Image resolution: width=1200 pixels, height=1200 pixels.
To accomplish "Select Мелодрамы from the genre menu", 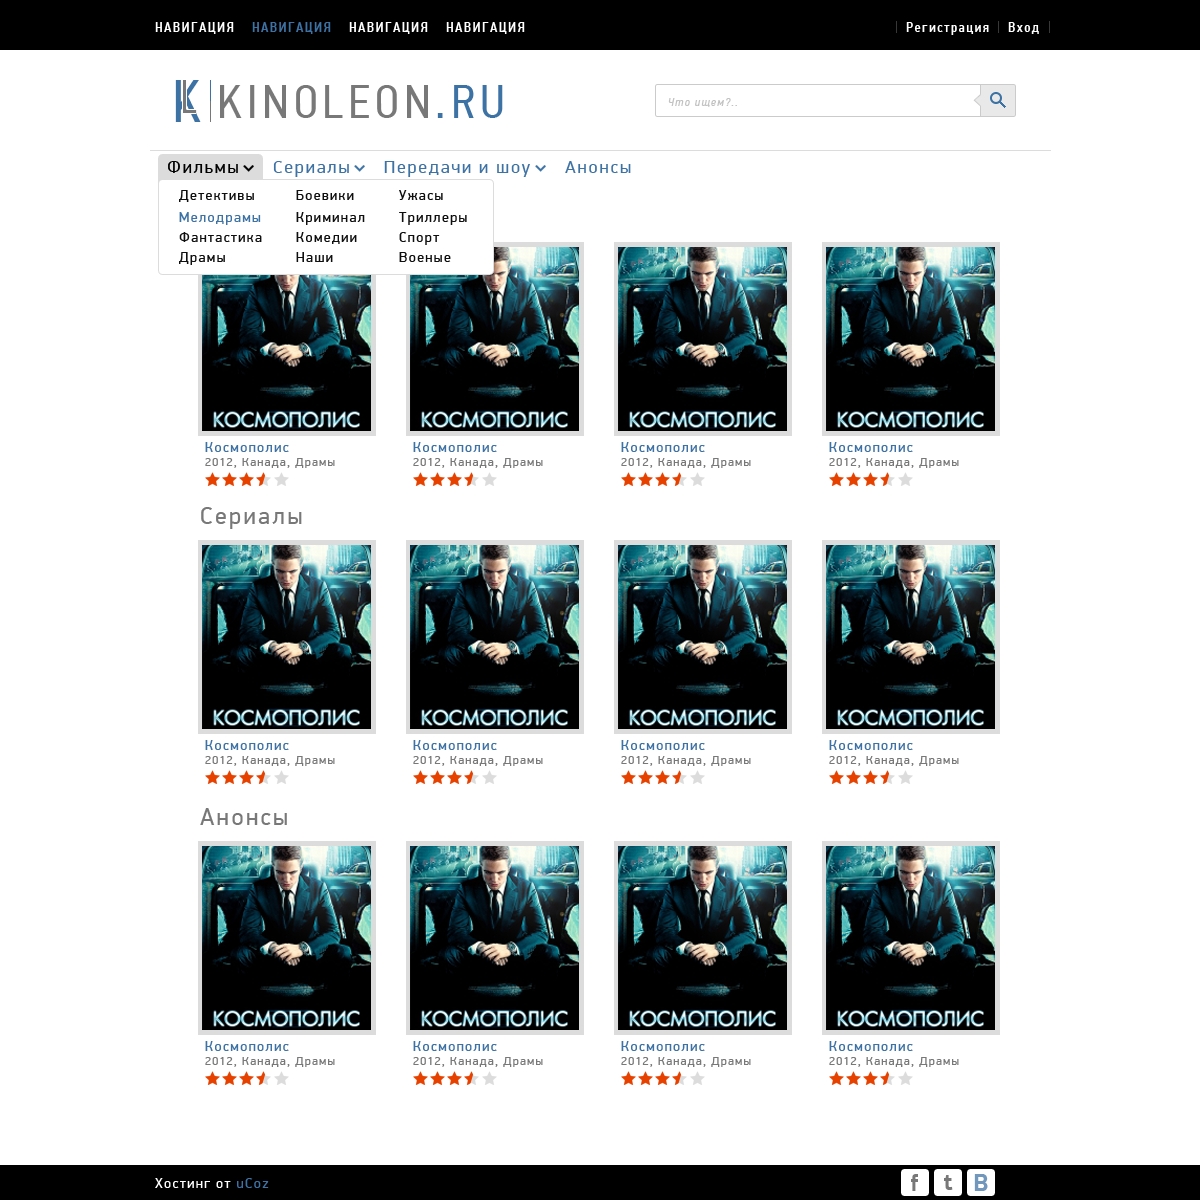I will [x=220, y=217].
